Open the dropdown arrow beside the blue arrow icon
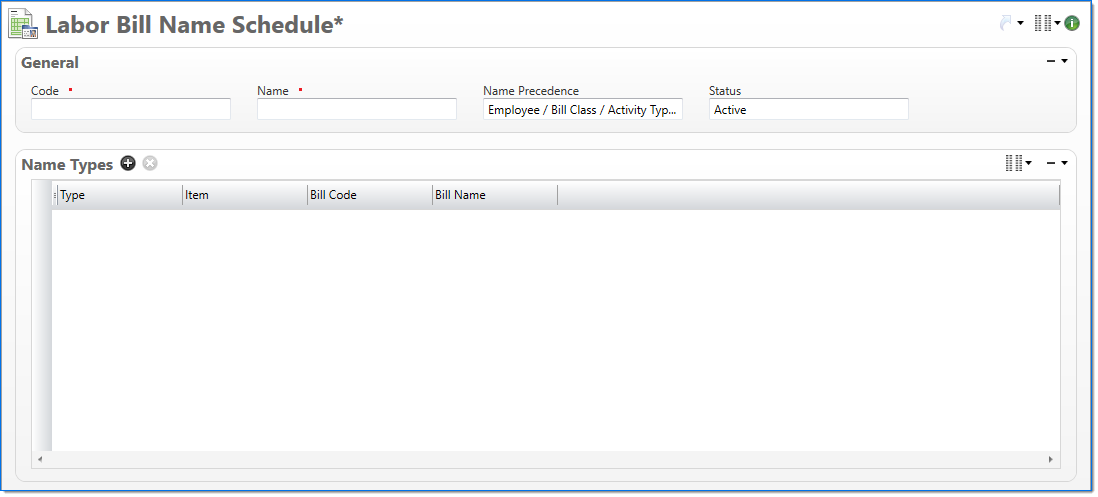 (1020, 23)
